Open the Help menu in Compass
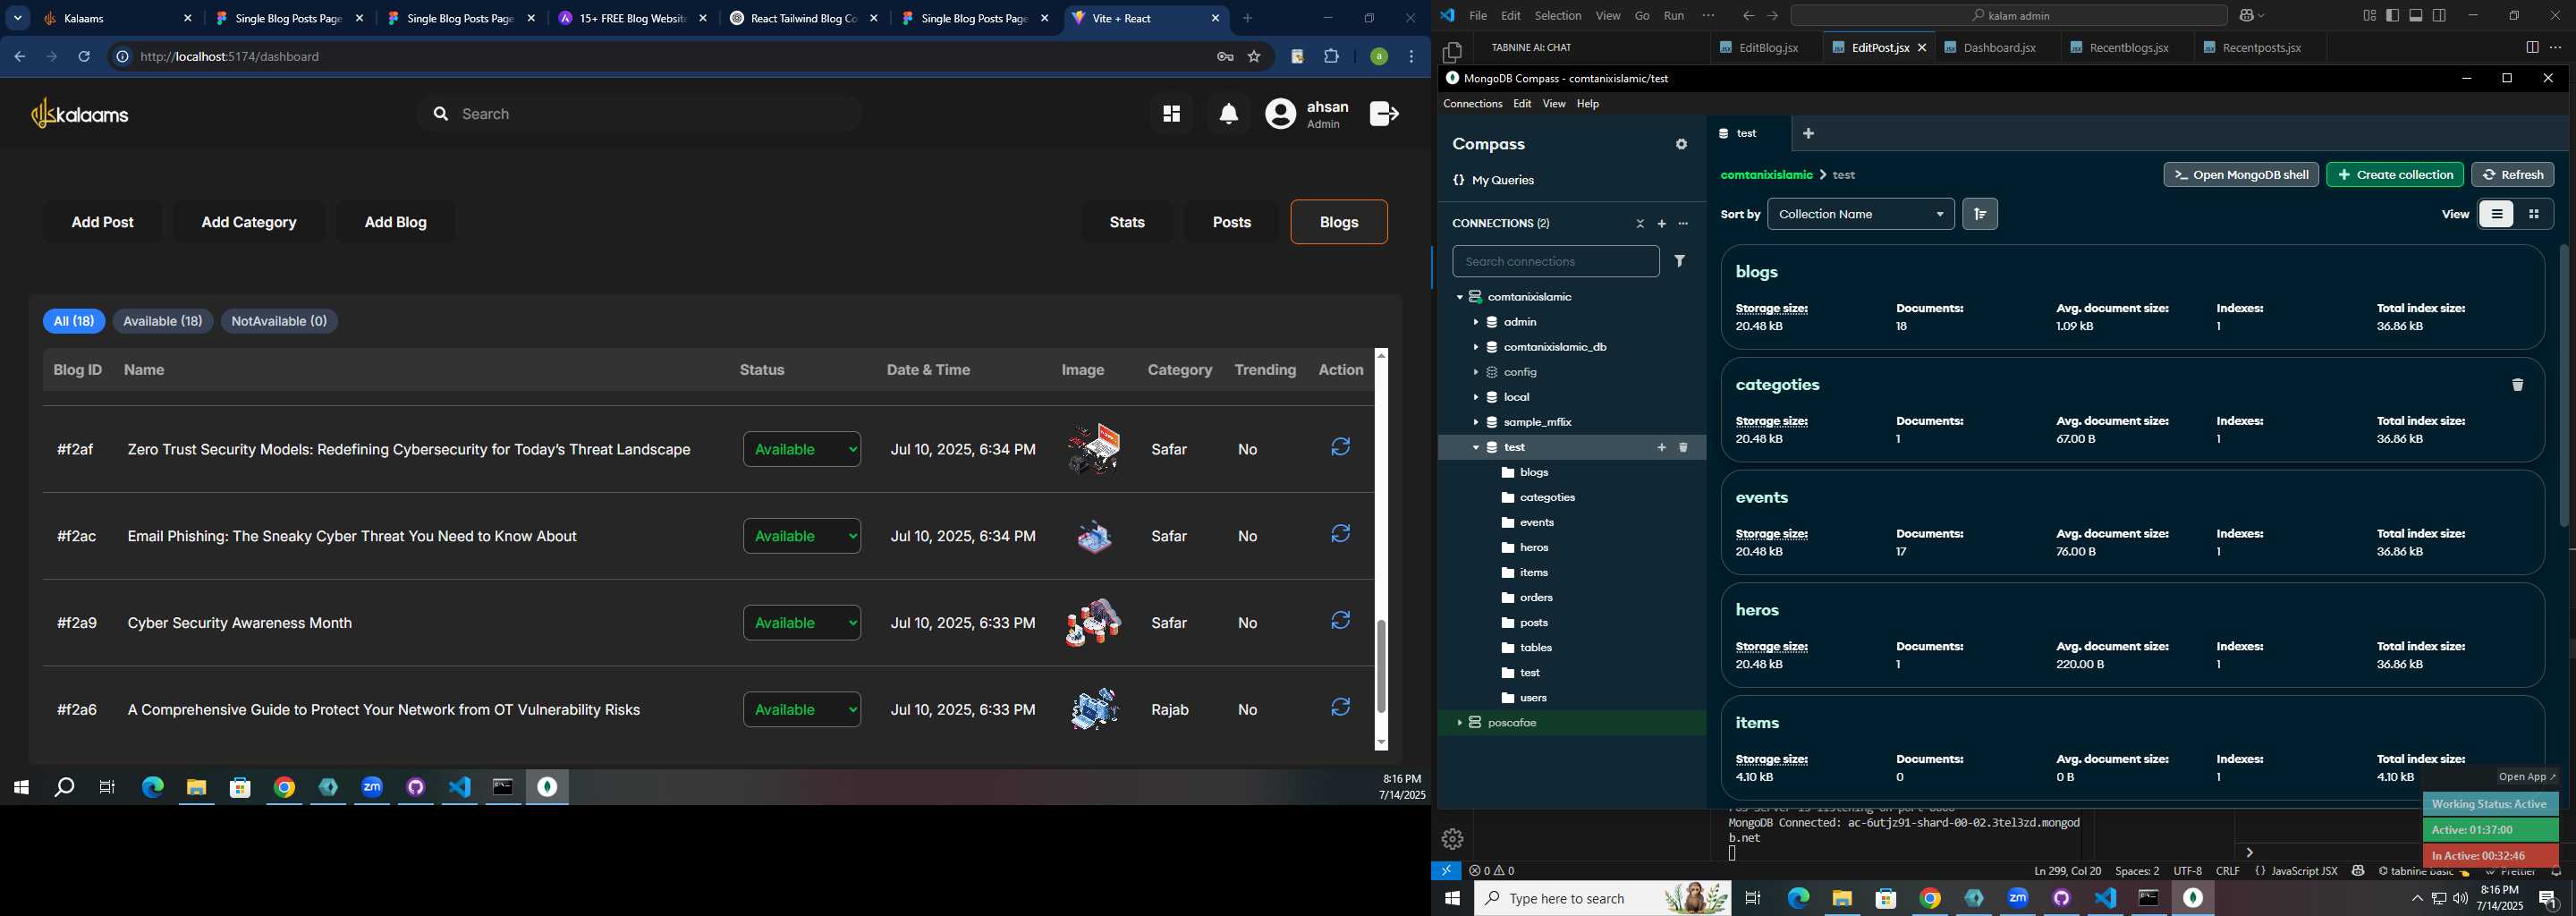This screenshot has width=2576, height=916. pos(1588,104)
